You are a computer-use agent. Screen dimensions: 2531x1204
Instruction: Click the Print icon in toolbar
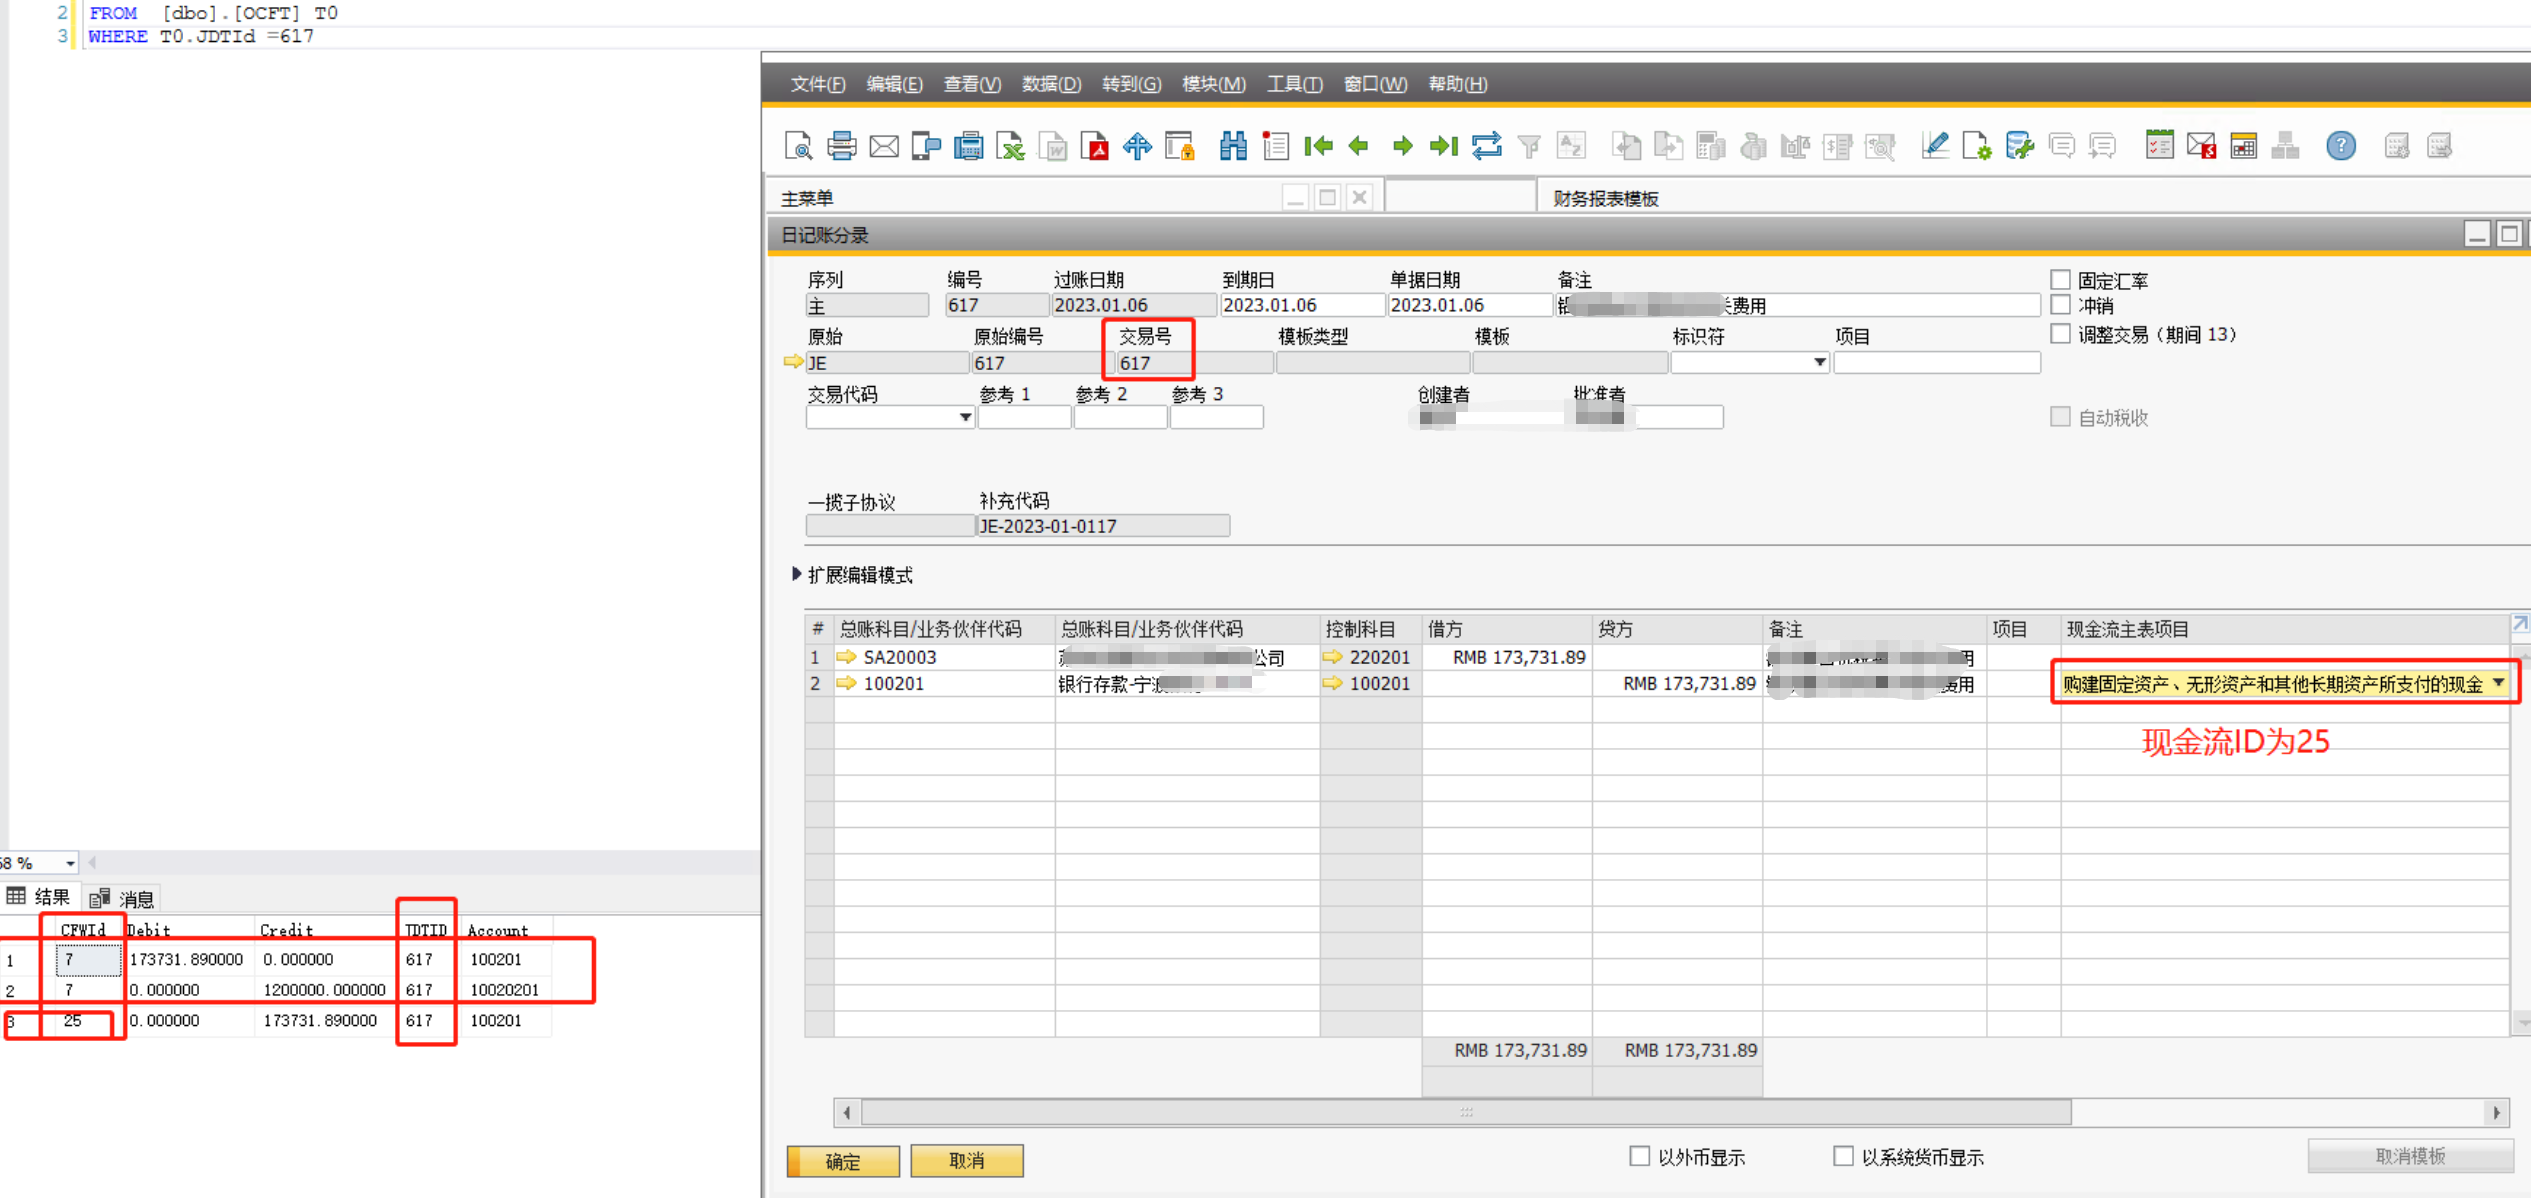pyautogui.click(x=841, y=147)
